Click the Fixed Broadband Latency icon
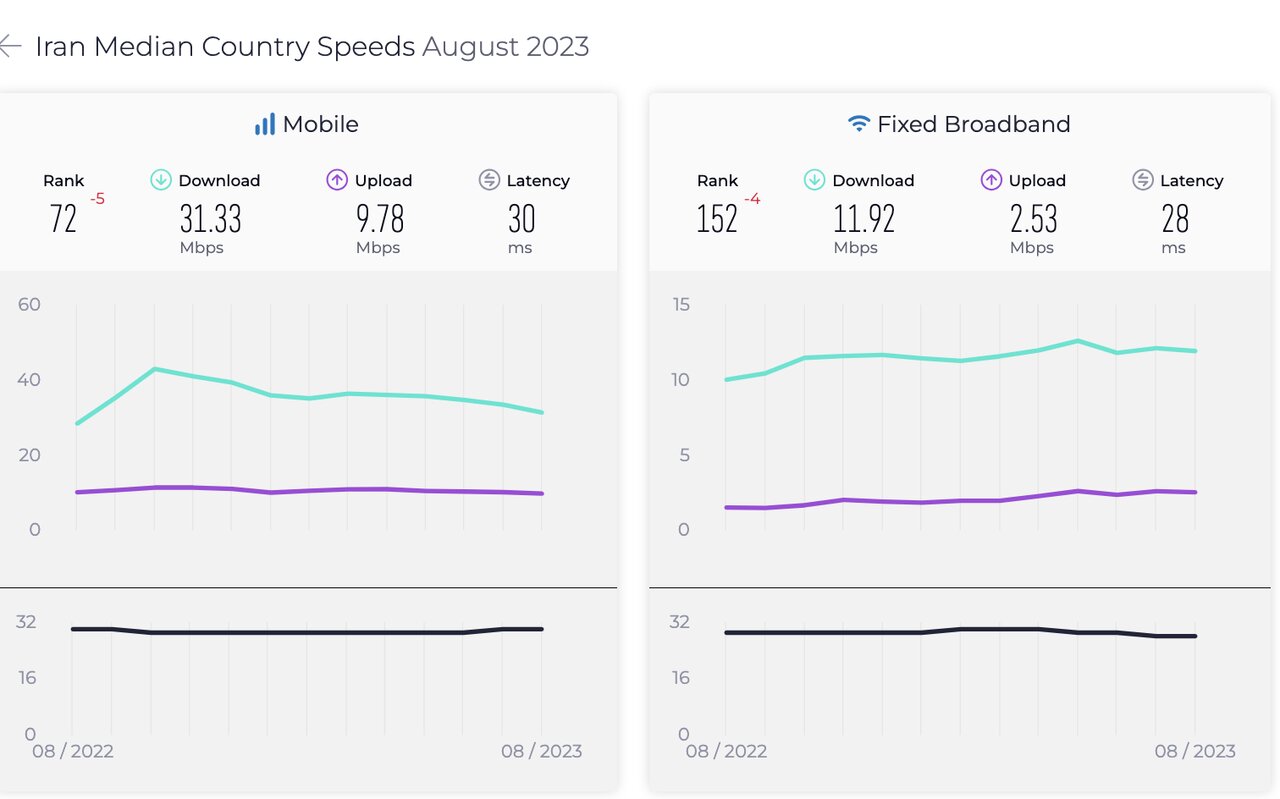This screenshot has height=799, width=1280. point(1143,180)
